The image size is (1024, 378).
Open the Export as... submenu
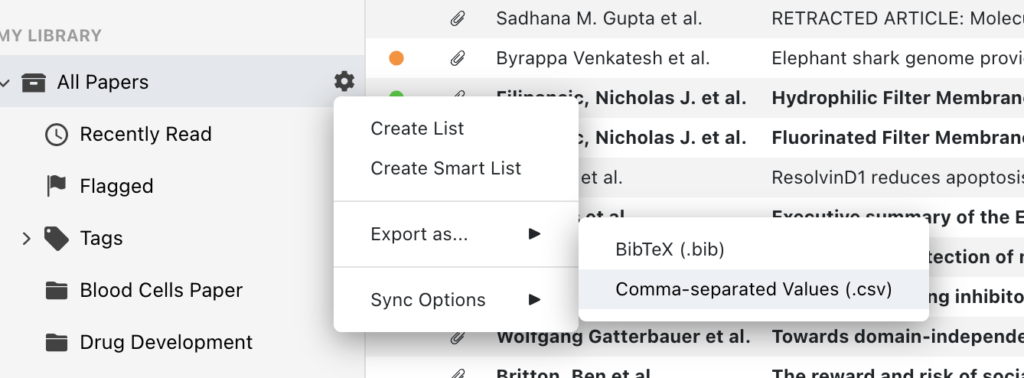[456, 234]
